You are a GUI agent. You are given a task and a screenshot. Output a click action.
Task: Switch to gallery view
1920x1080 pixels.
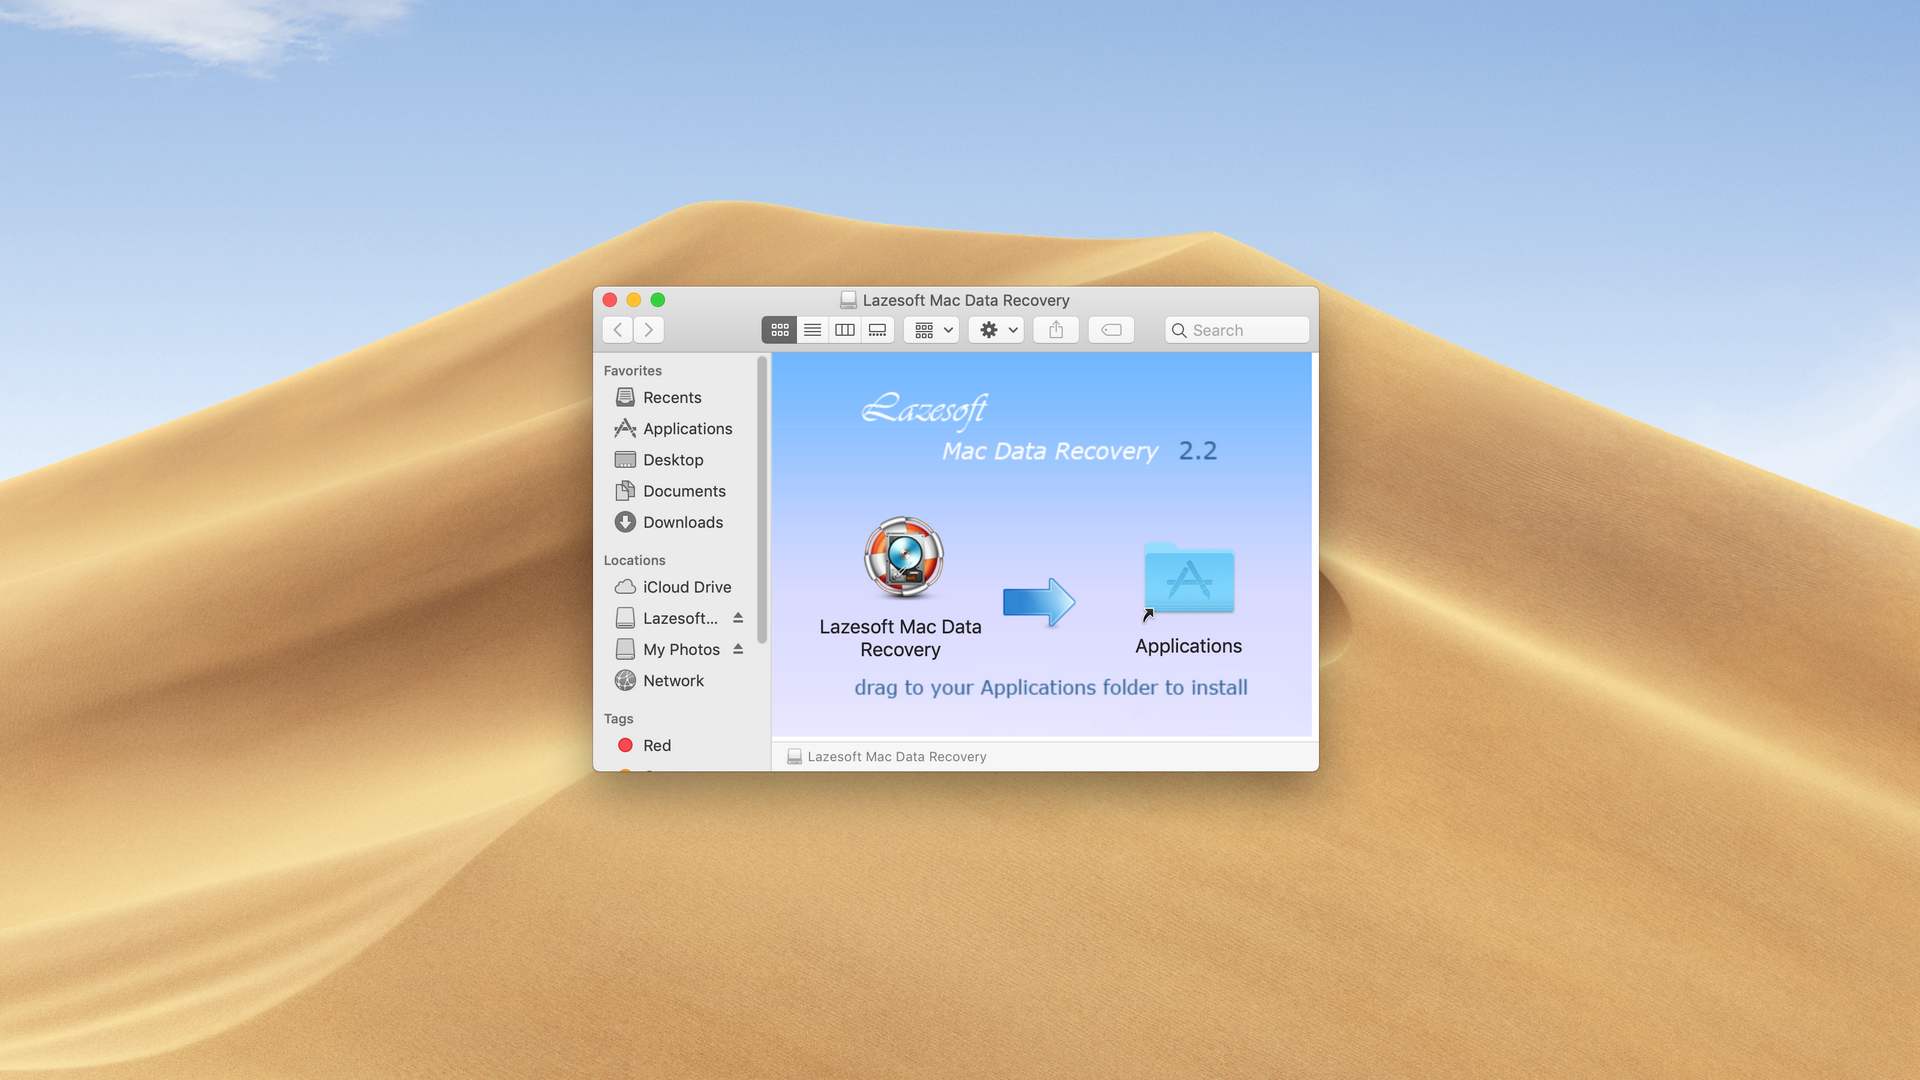tap(877, 330)
